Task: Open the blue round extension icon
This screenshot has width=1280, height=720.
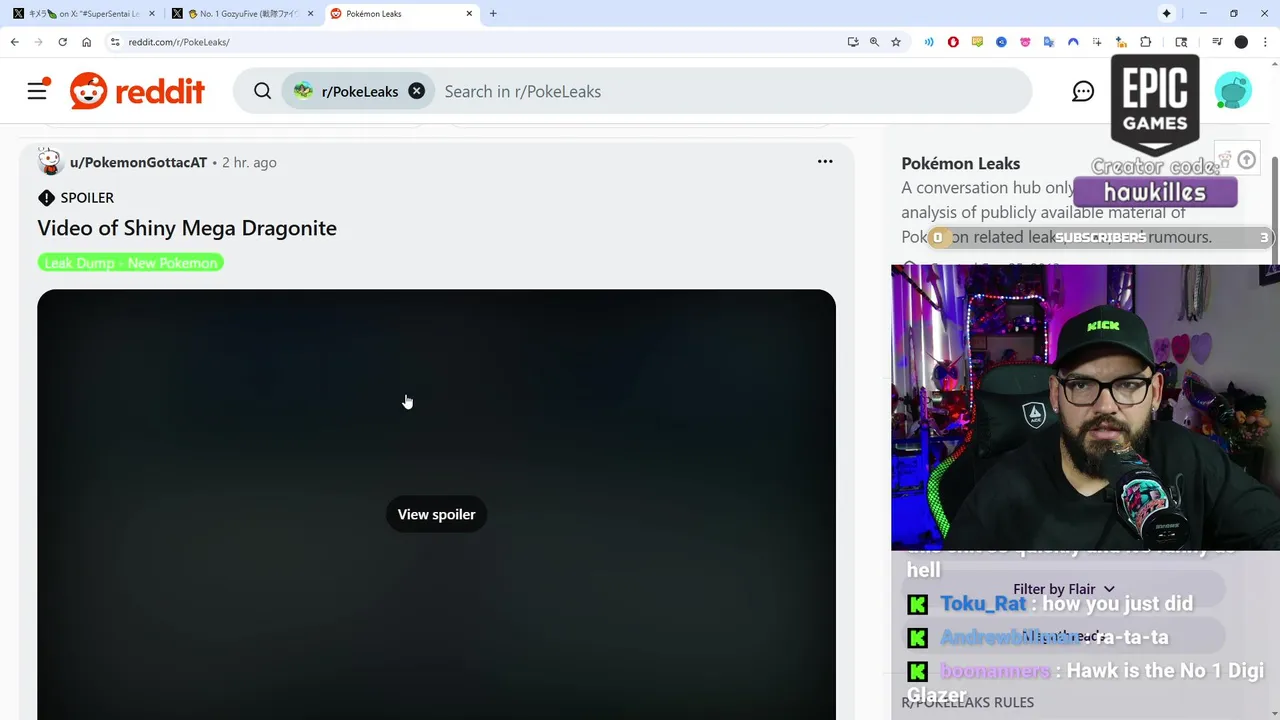Action: pos(1001,42)
